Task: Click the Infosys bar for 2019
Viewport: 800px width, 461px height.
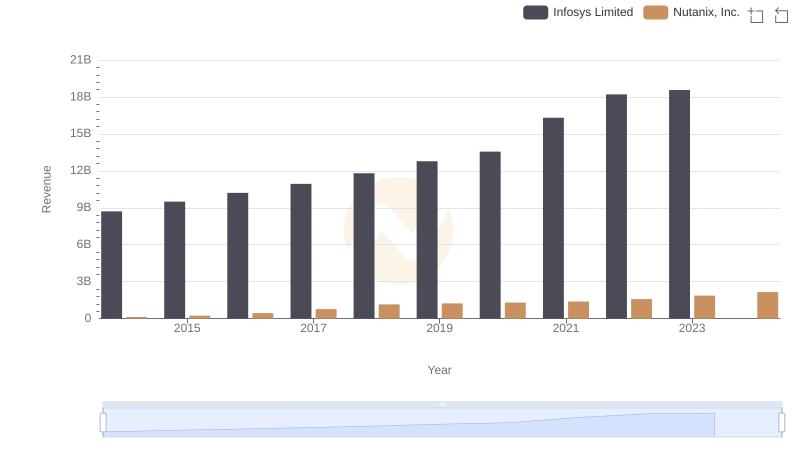Action: [x=427, y=240]
